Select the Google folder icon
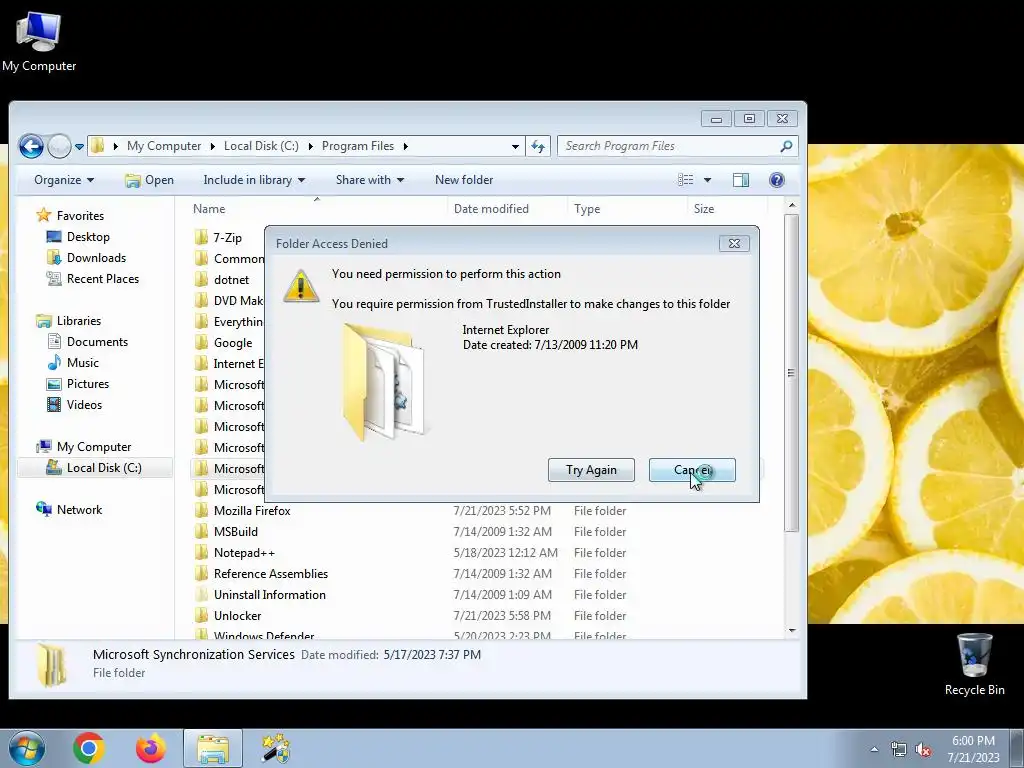Image resolution: width=1024 pixels, height=768 pixels. (201, 343)
